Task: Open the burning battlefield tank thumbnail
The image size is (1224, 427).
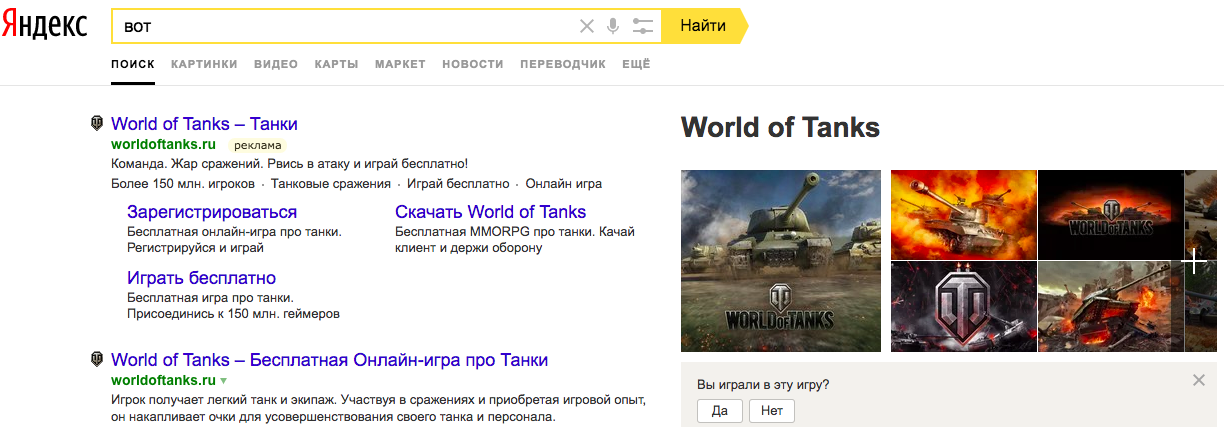Action: (x=1110, y=306)
